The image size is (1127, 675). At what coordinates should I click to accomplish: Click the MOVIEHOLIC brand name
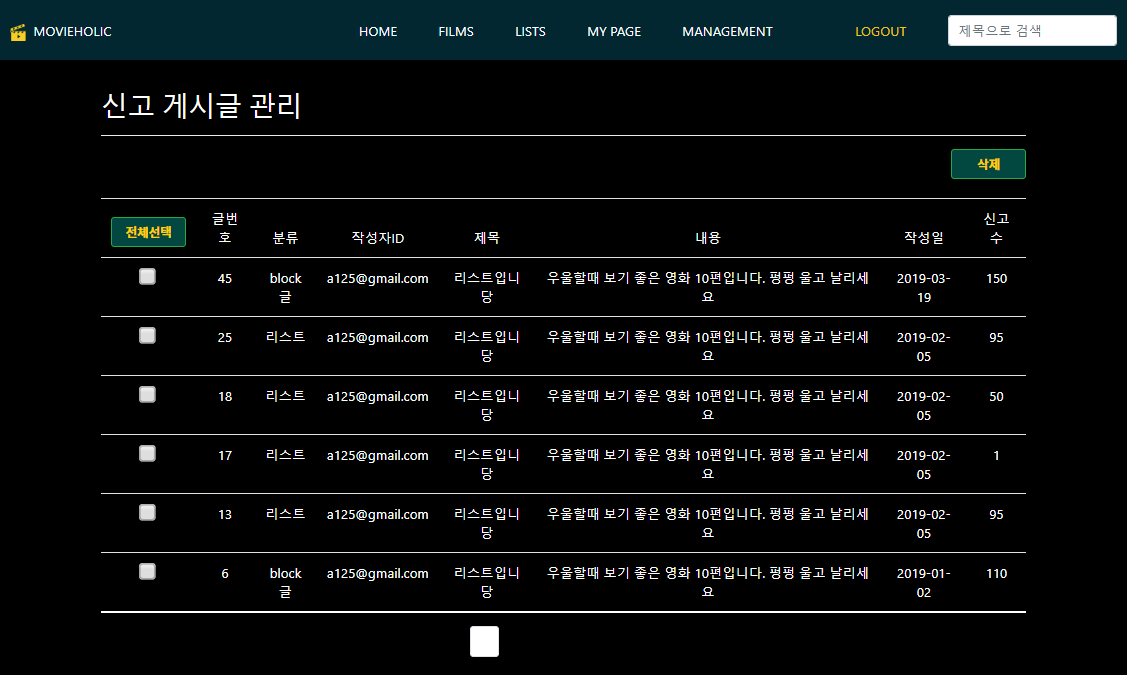click(73, 32)
